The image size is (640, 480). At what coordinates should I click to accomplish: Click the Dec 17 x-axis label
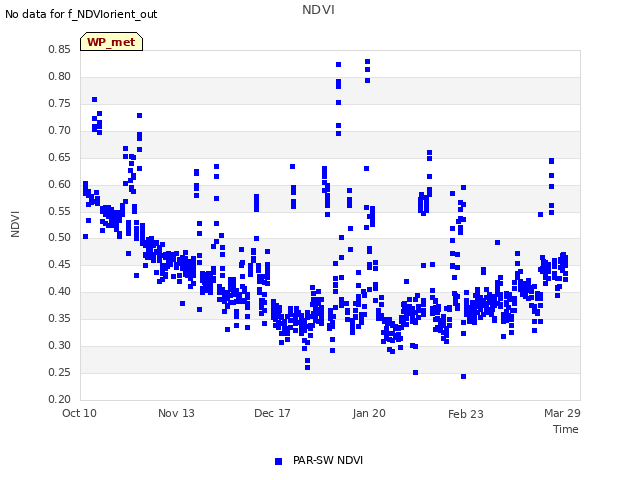[272, 413]
